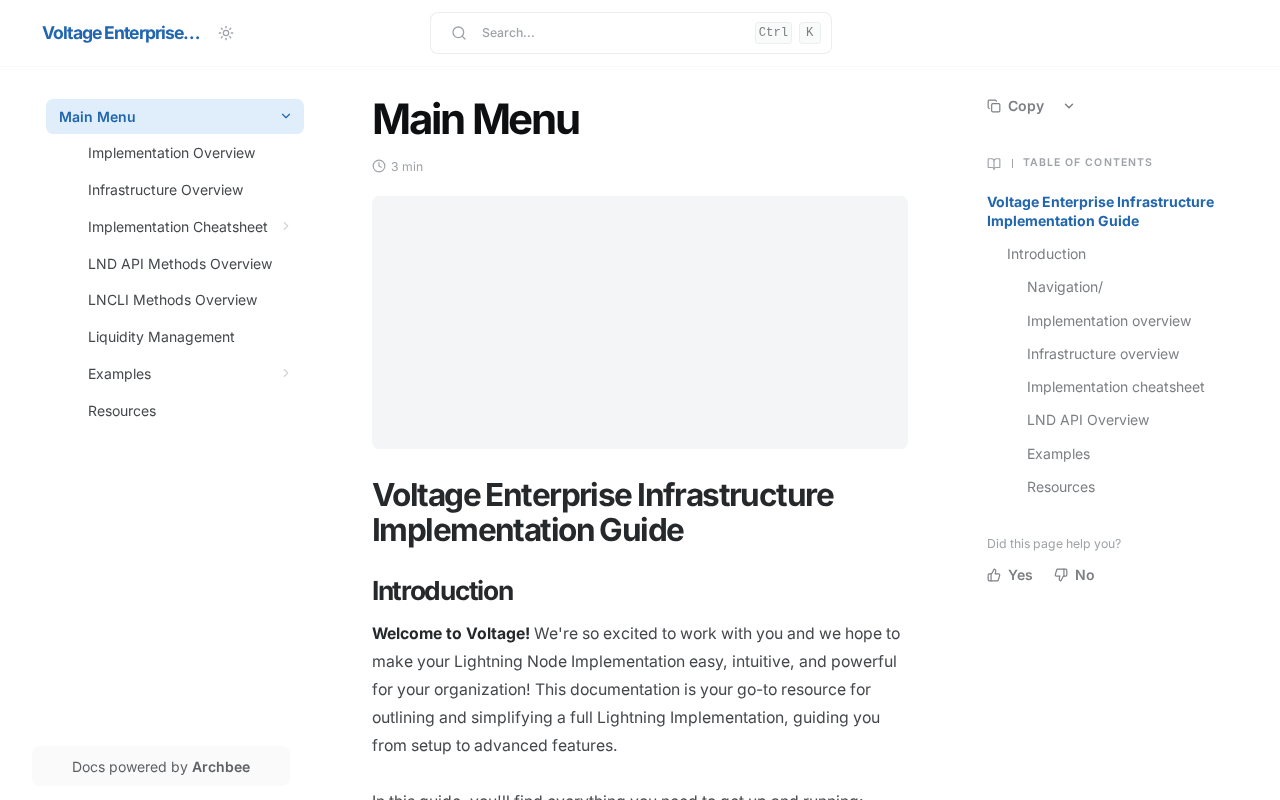
Task: Click the thumbs-down No icon
Action: pos(1061,575)
